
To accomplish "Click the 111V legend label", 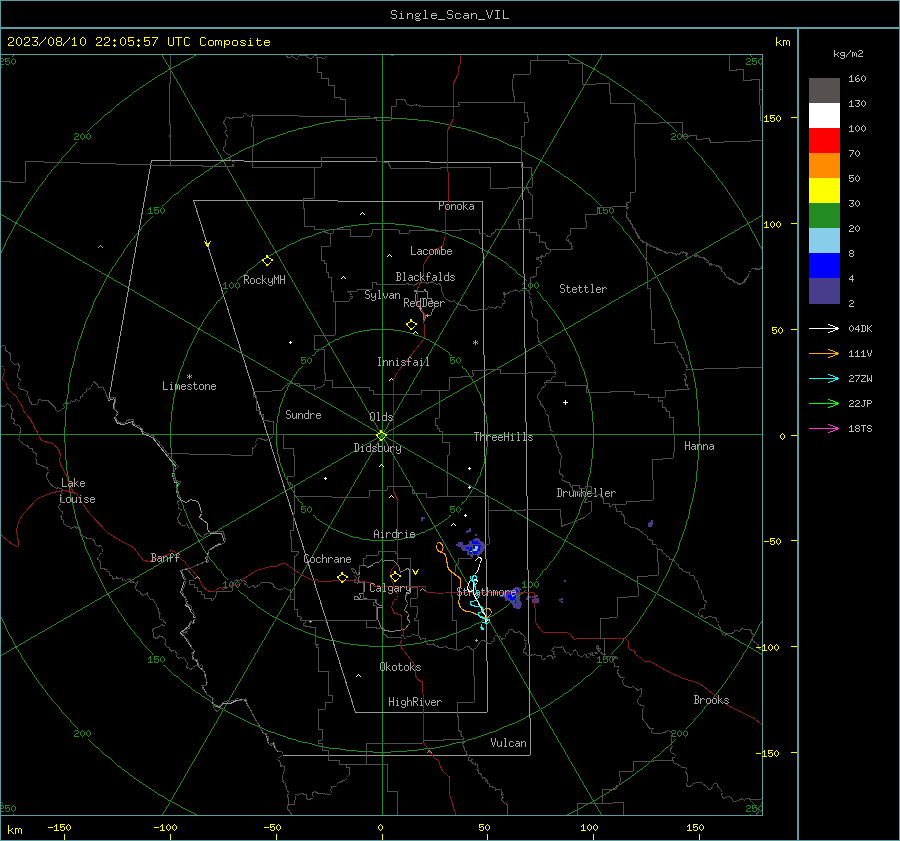I will click(x=860, y=353).
